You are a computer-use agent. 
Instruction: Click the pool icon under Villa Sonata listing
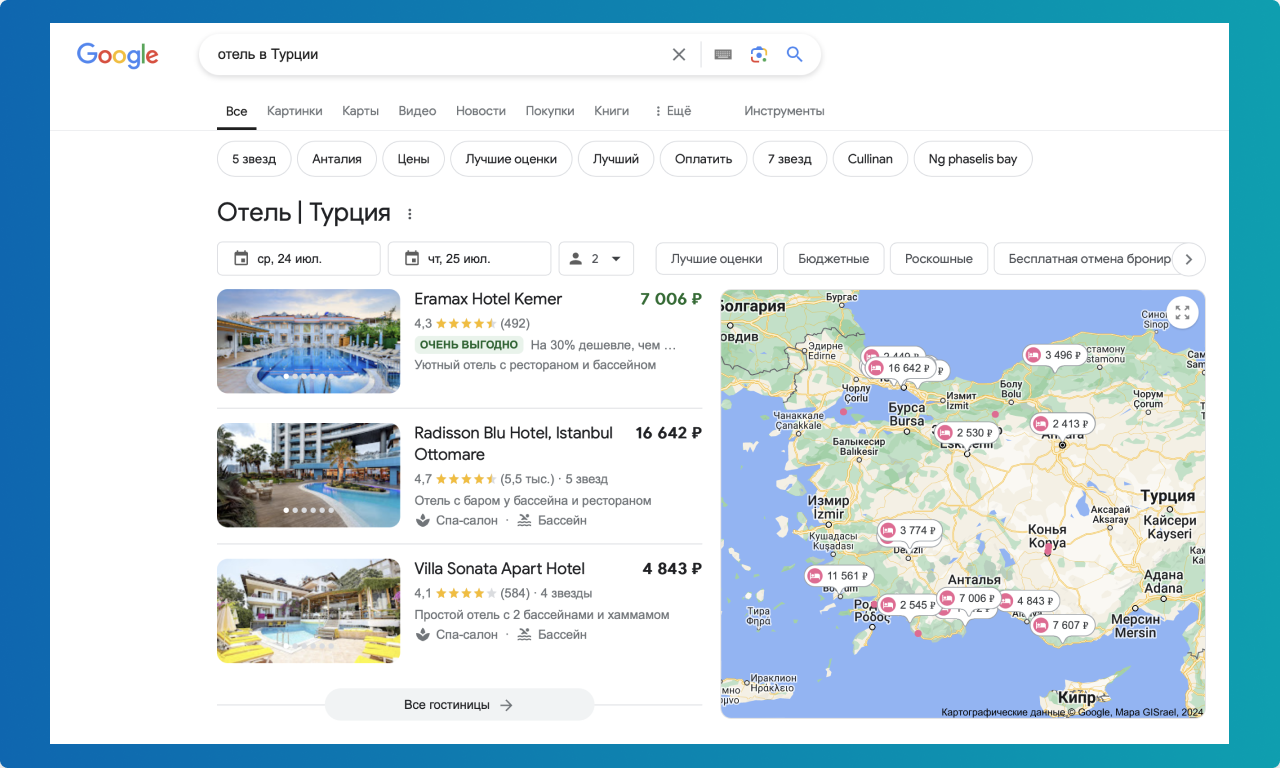point(523,634)
